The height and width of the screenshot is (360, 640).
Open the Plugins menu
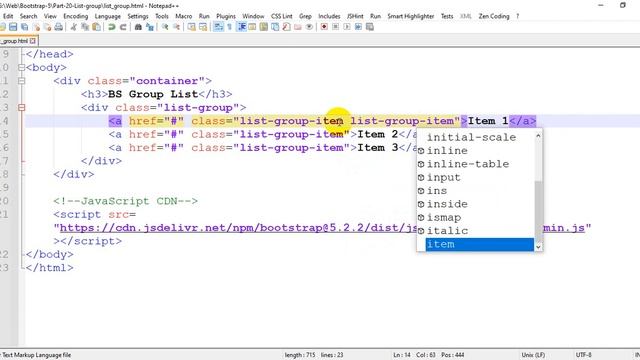[x=226, y=16]
